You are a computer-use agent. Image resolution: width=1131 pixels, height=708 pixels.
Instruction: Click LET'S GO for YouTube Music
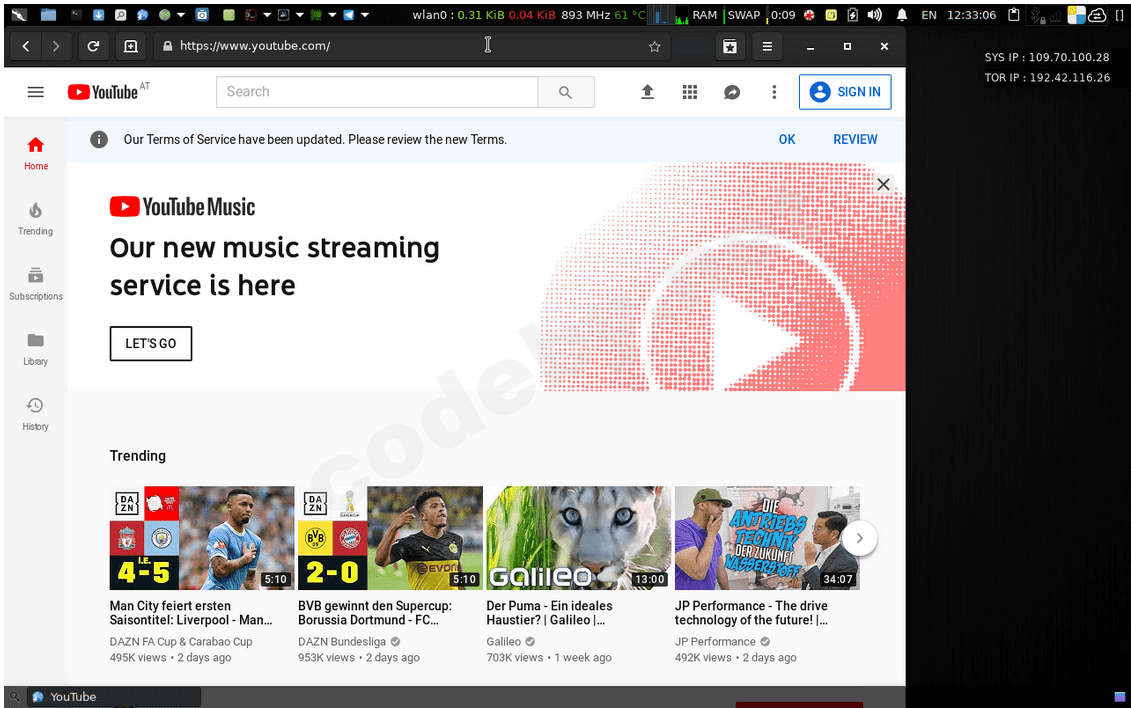[x=150, y=343]
